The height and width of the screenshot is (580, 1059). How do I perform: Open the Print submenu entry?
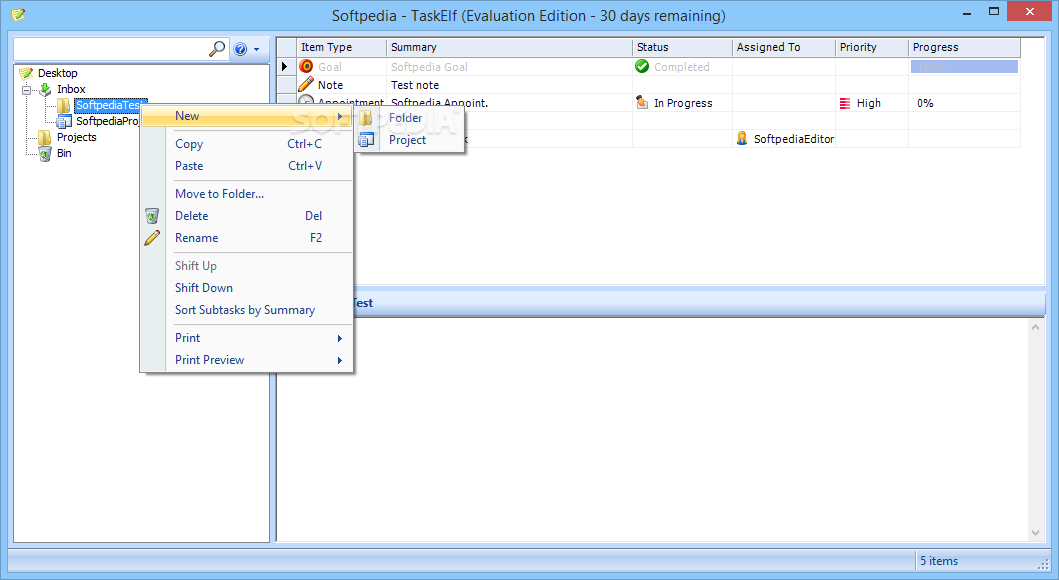tap(247, 338)
